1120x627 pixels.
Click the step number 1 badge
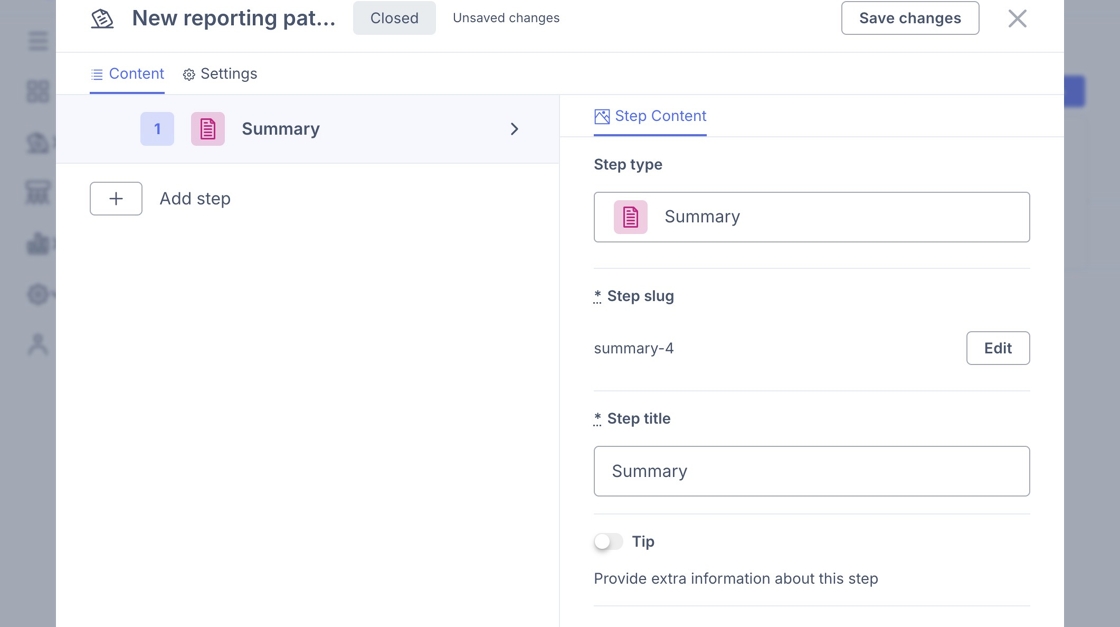157,129
